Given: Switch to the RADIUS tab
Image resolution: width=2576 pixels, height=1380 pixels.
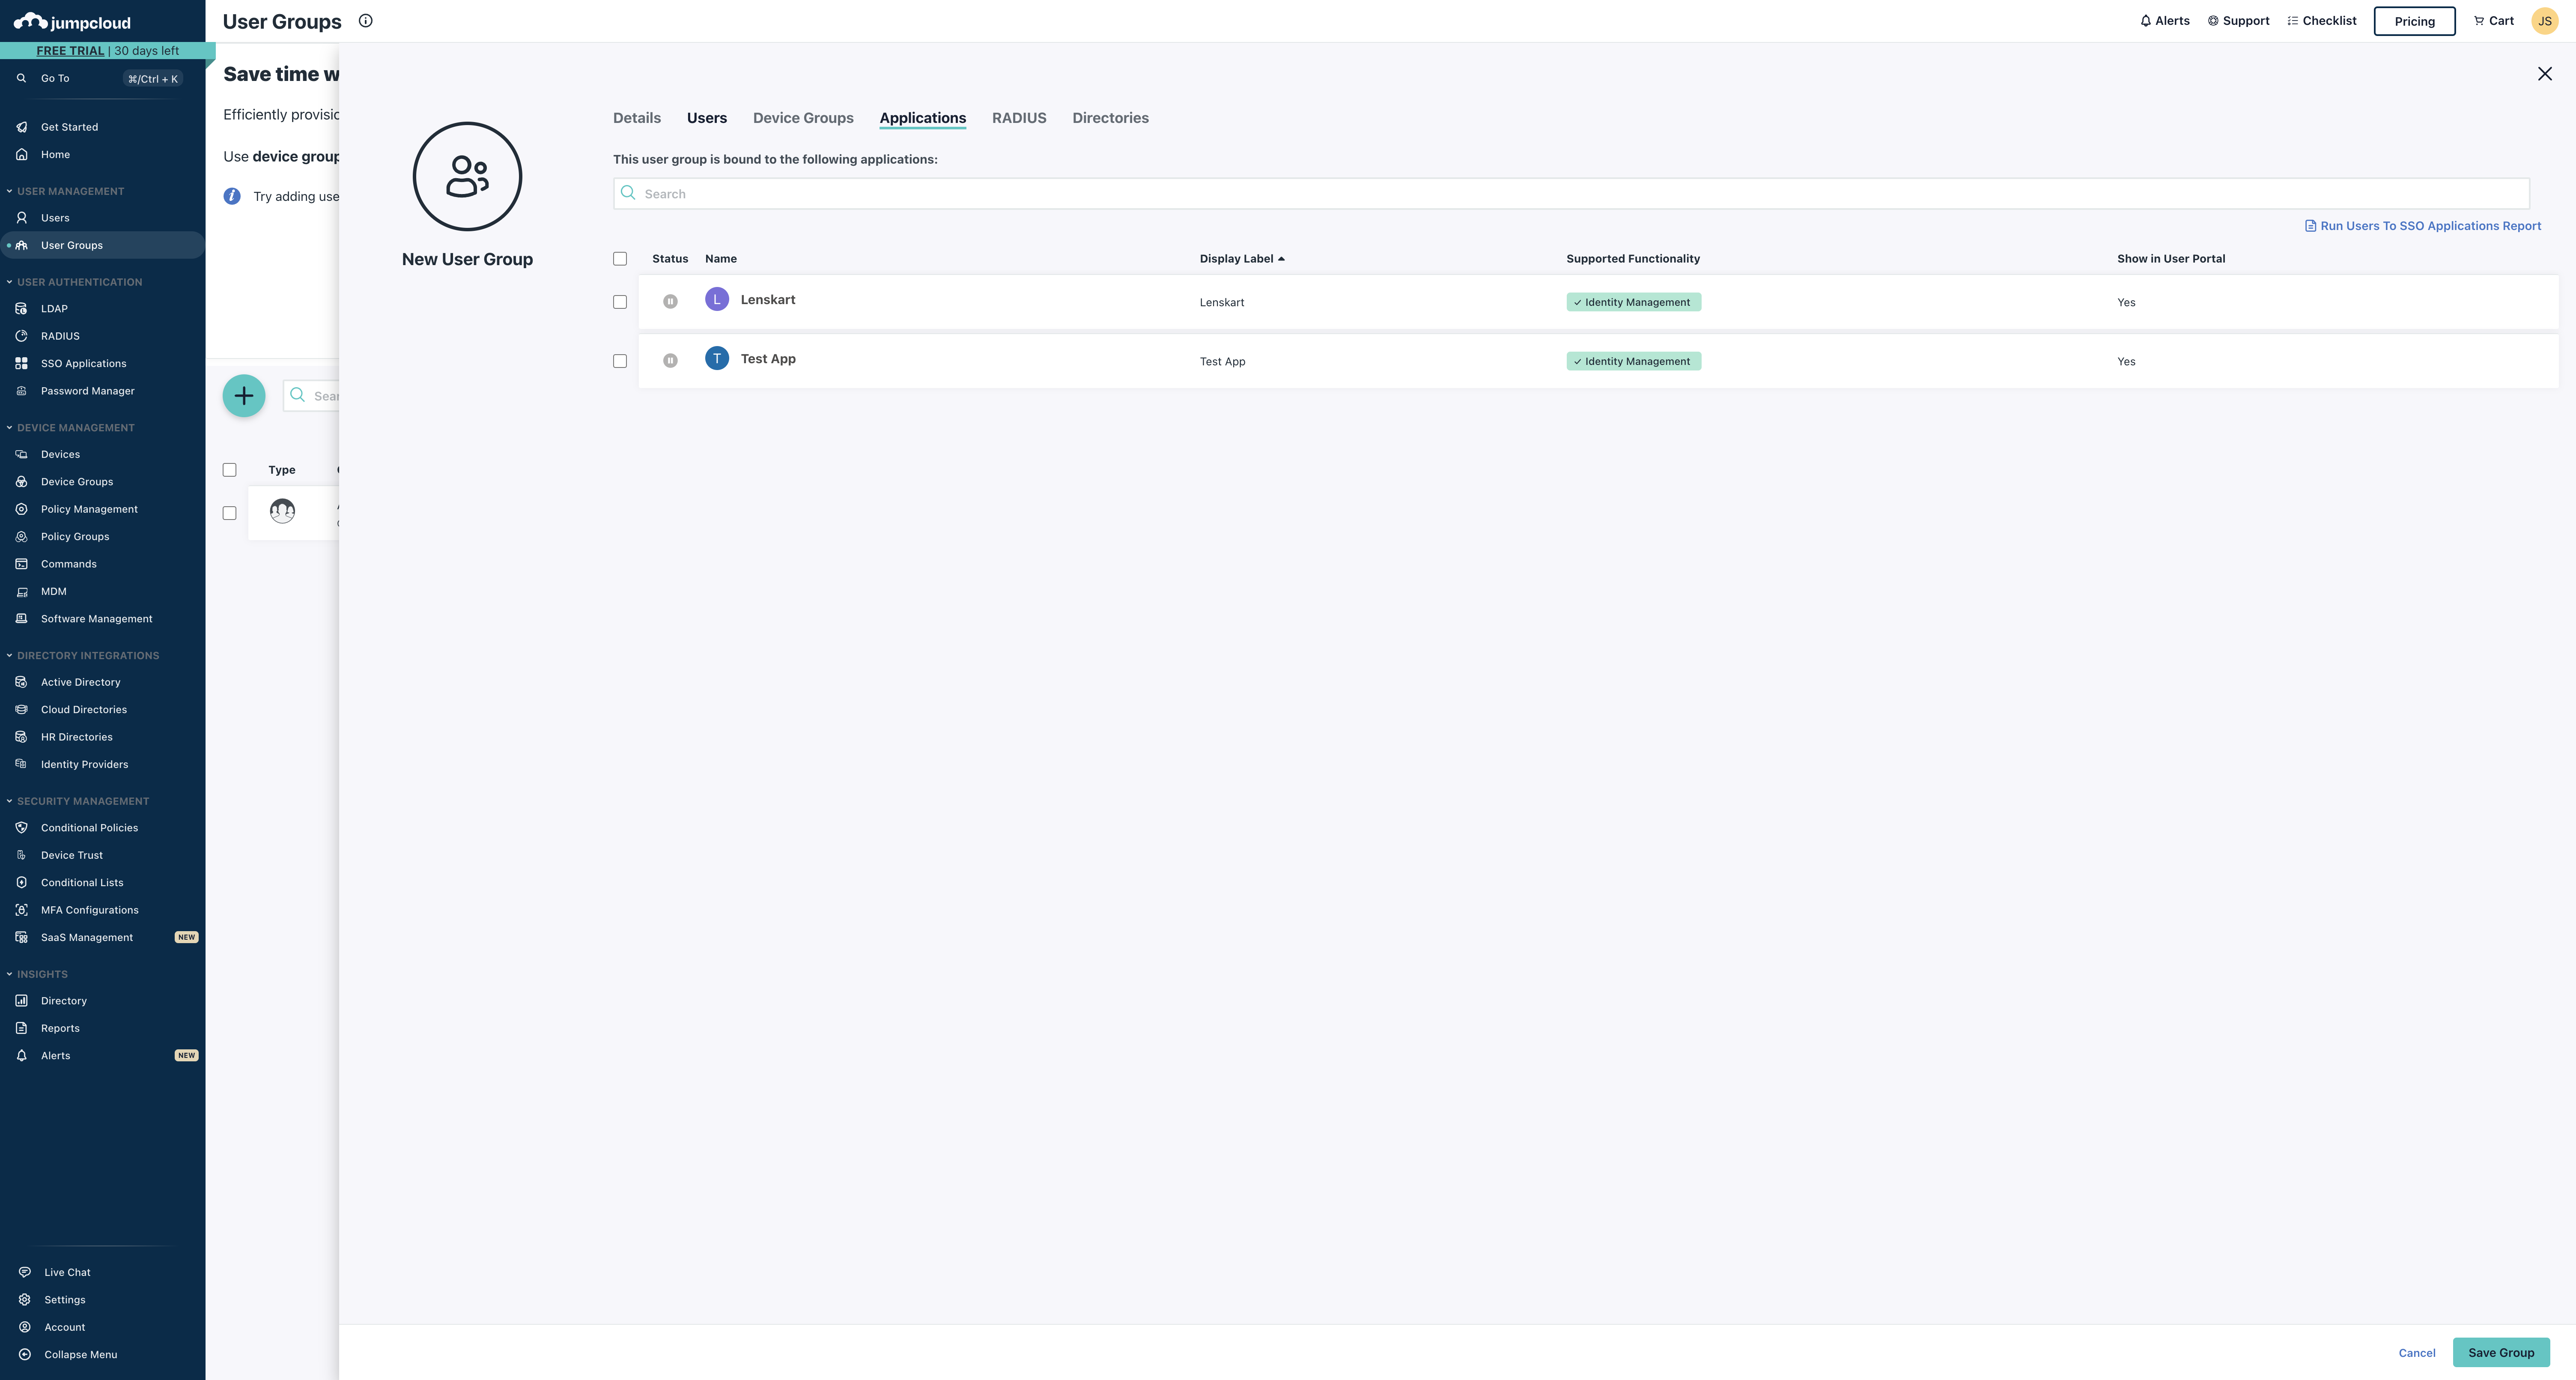Looking at the screenshot, I should 1019,118.
